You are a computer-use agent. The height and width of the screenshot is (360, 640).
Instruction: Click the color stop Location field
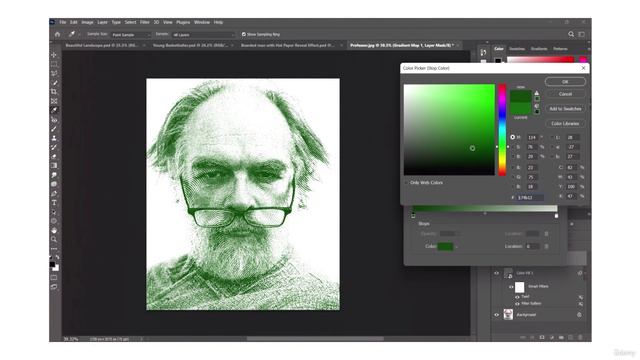click(x=532, y=246)
